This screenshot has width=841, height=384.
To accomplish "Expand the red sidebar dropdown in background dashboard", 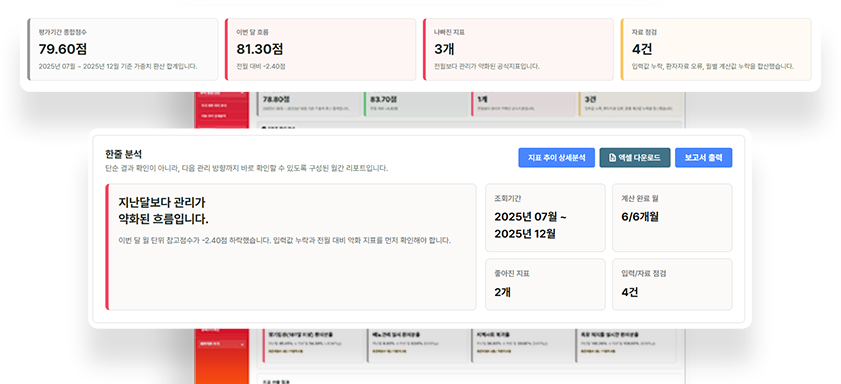I will point(222,344).
